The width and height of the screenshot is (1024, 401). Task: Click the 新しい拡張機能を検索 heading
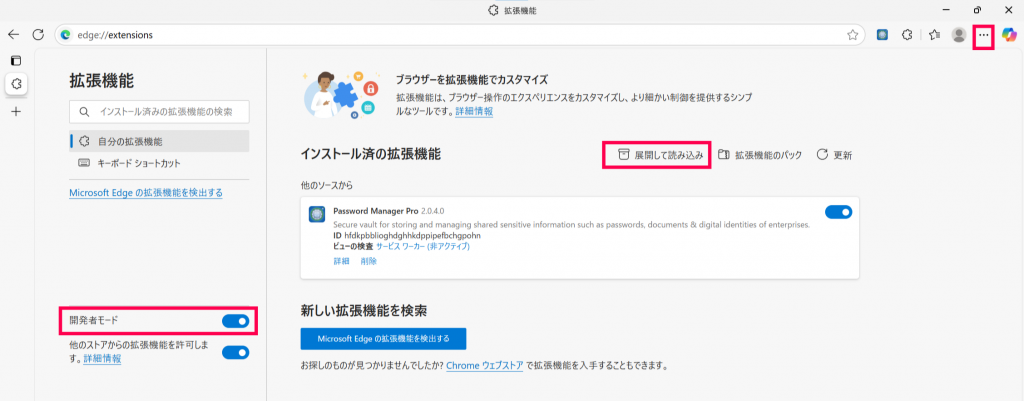(x=364, y=310)
